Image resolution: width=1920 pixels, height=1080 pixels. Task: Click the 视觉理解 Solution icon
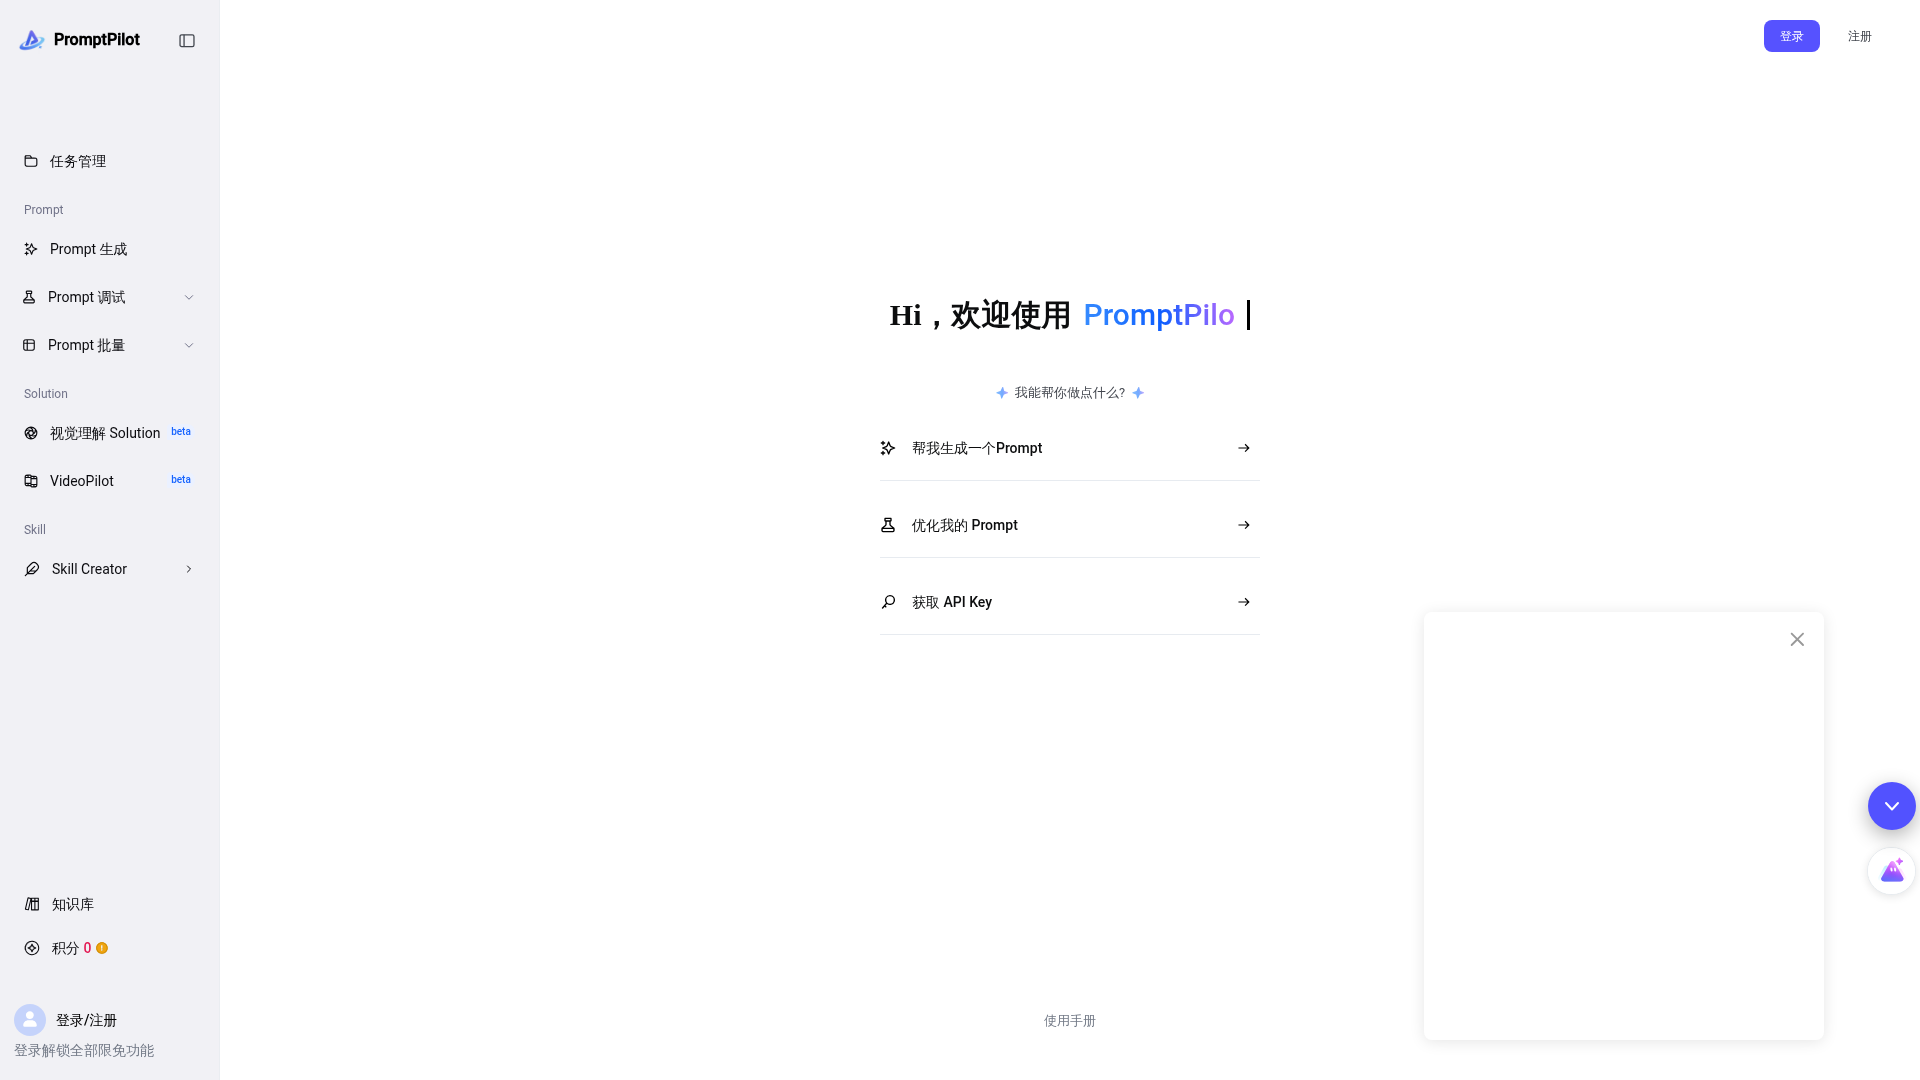(31, 433)
